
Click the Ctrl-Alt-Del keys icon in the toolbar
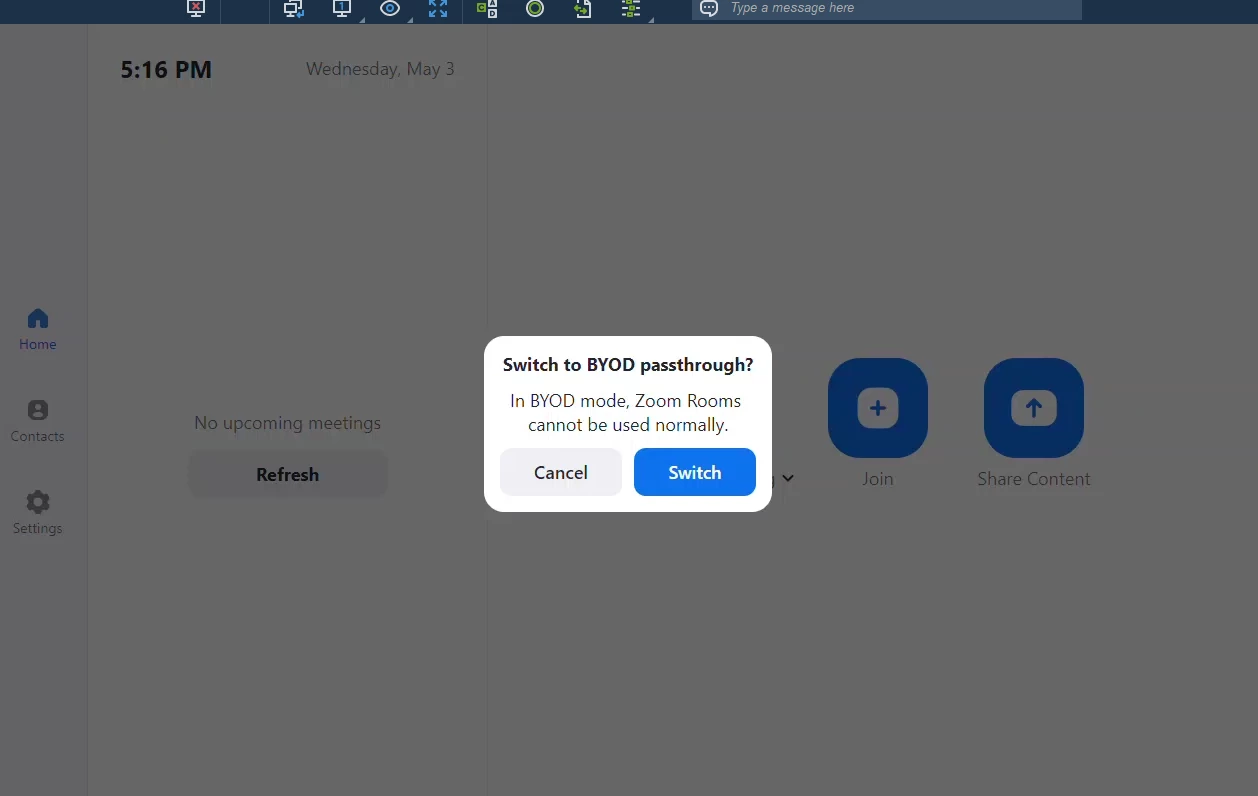pos(487,8)
